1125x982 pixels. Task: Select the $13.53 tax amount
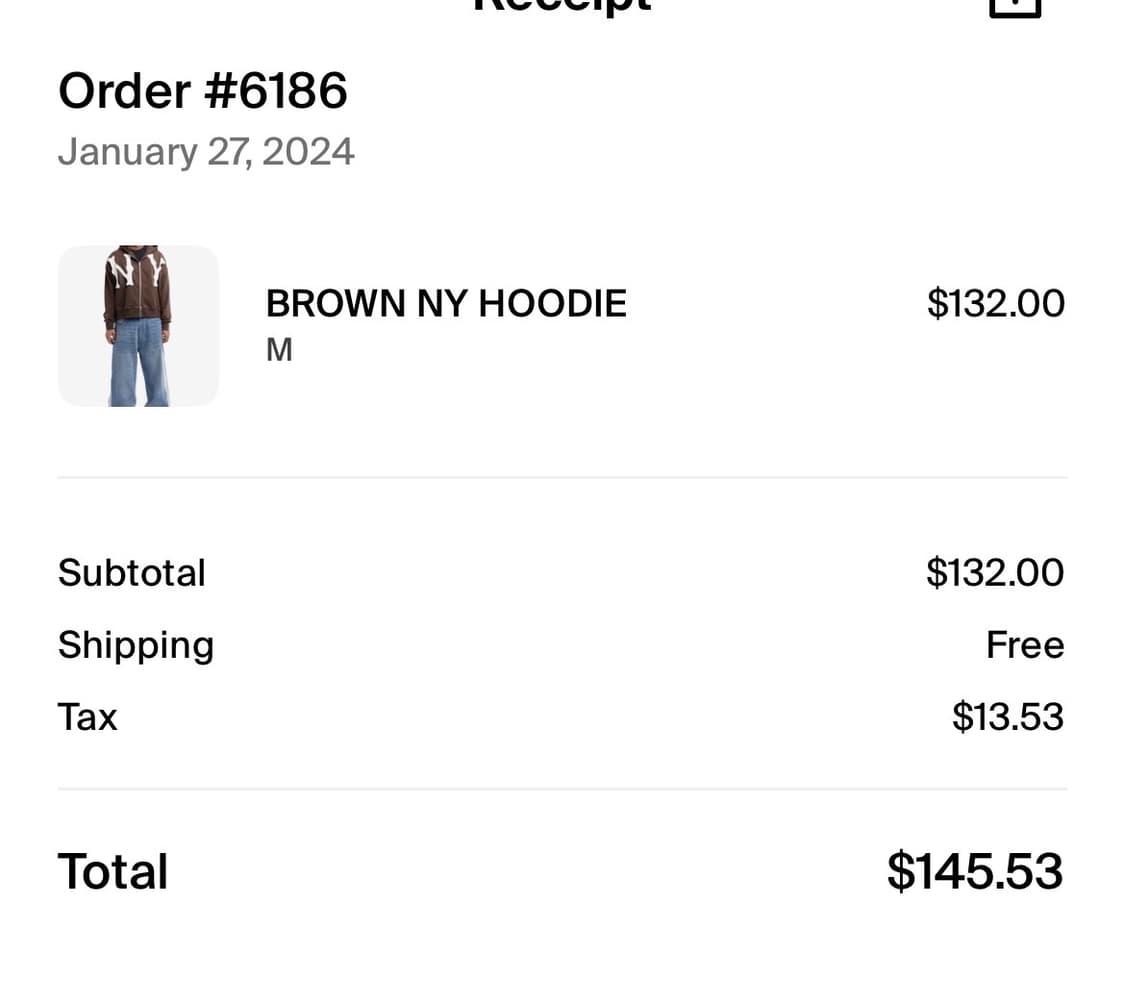tap(1008, 717)
